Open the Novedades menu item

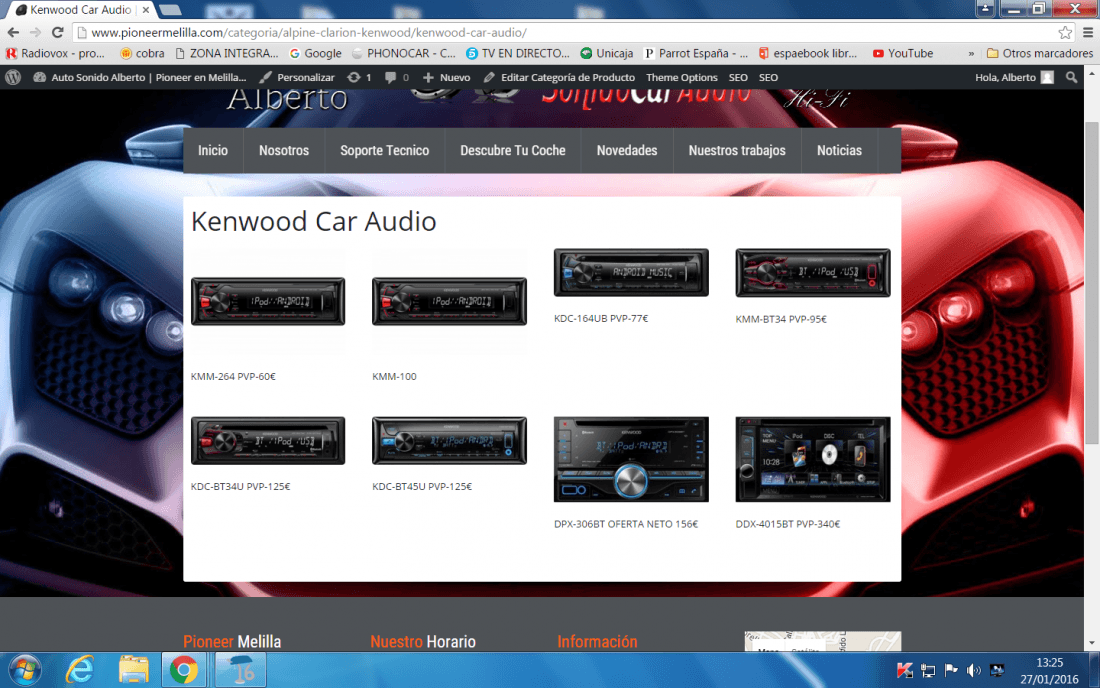[x=627, y=150]
